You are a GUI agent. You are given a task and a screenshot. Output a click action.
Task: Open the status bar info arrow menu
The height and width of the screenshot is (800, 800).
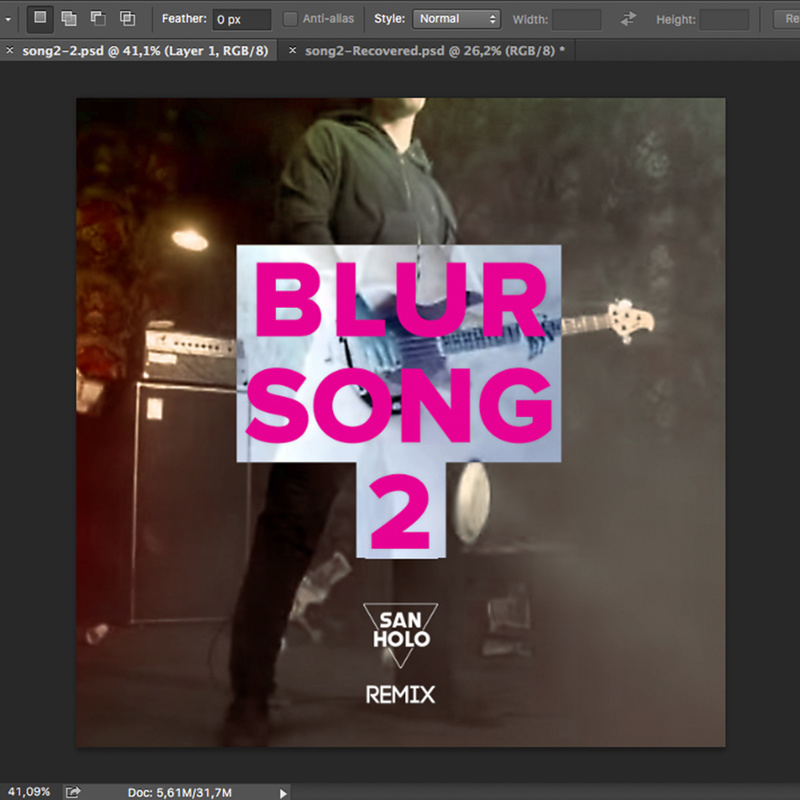pos(283,793)
